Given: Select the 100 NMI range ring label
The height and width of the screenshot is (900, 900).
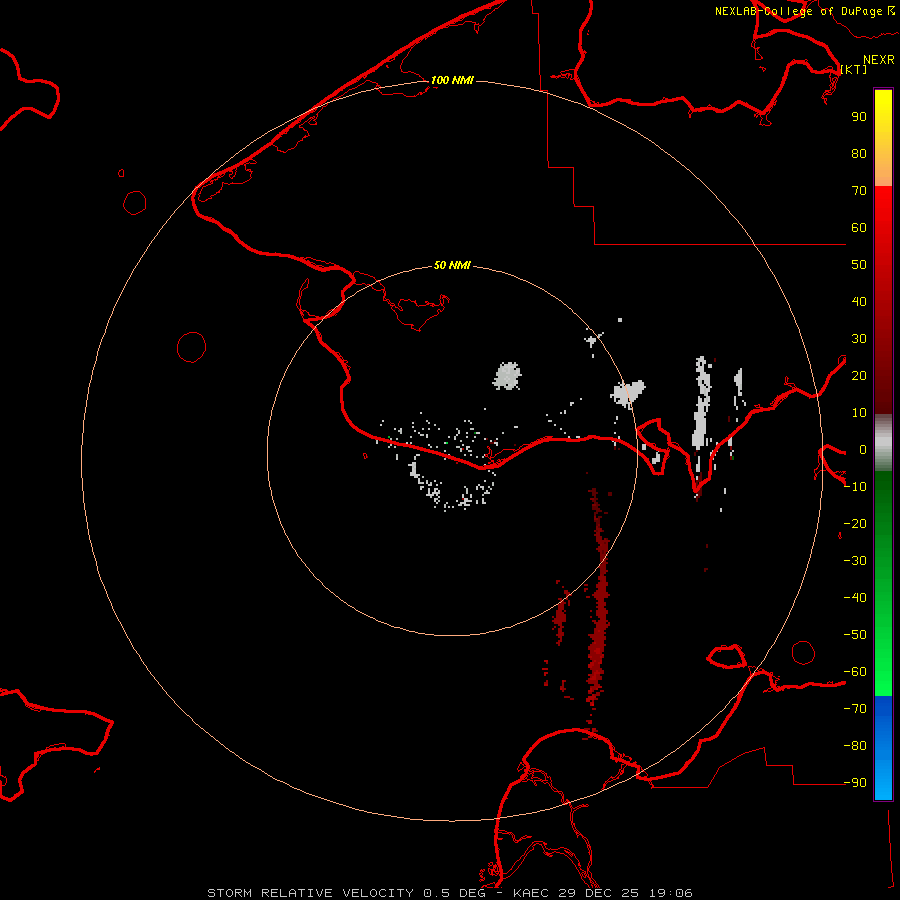Looking at the screenshot, I should pyautogui.click(x=452, y=80).
